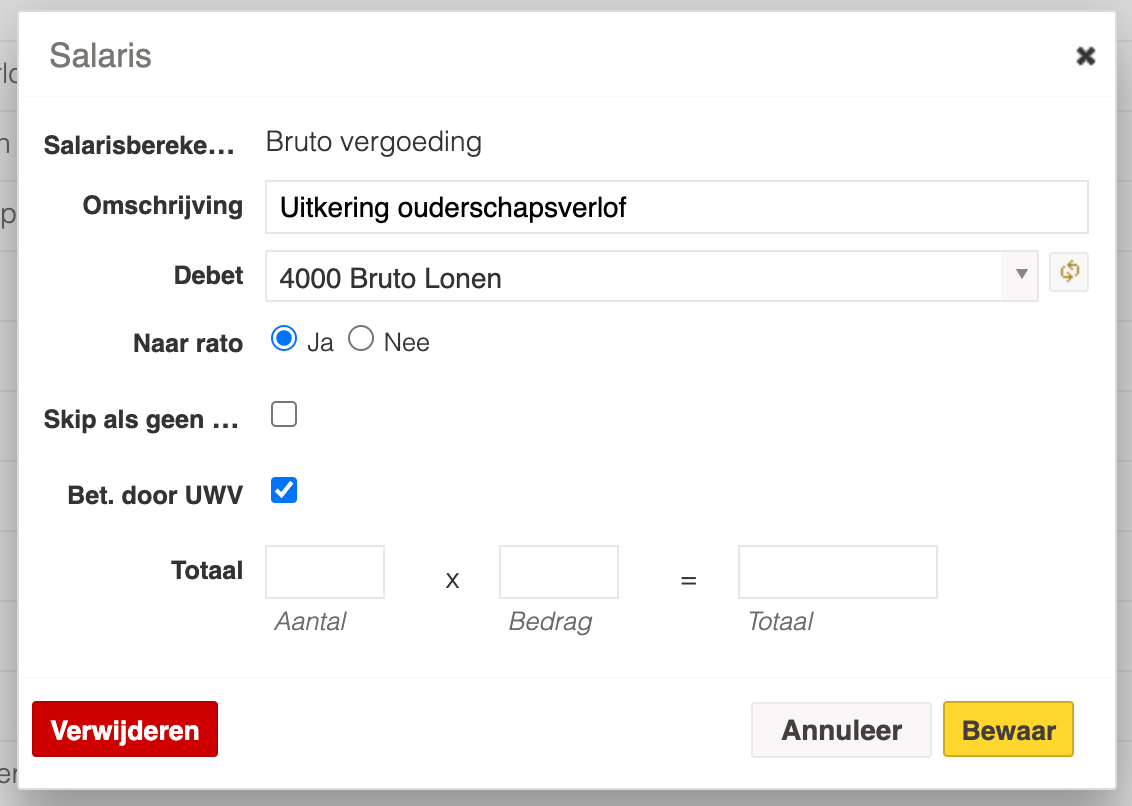Open the Debet dropdown arrow

pos(1020,275)
